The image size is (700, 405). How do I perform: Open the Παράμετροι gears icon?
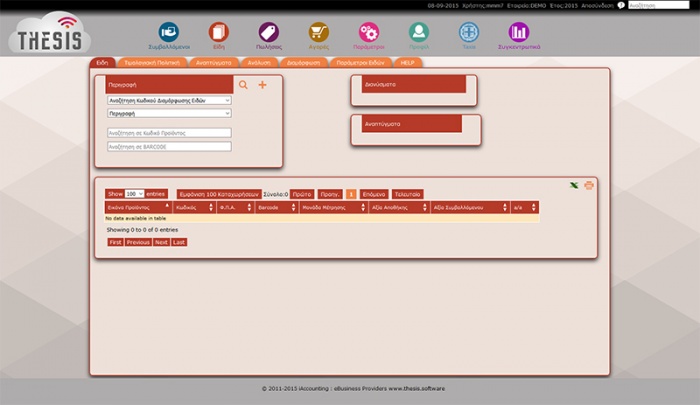coord(368,32)
